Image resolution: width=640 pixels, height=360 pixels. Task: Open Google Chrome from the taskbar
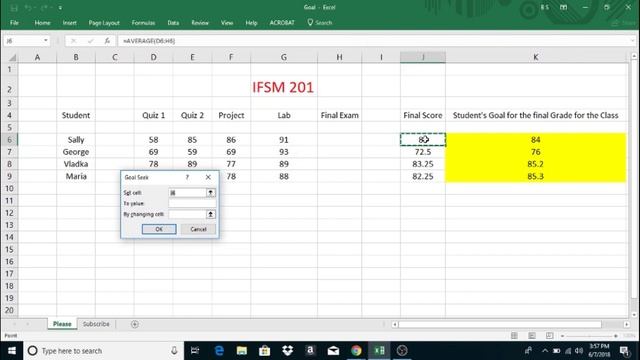pos(356,351)
